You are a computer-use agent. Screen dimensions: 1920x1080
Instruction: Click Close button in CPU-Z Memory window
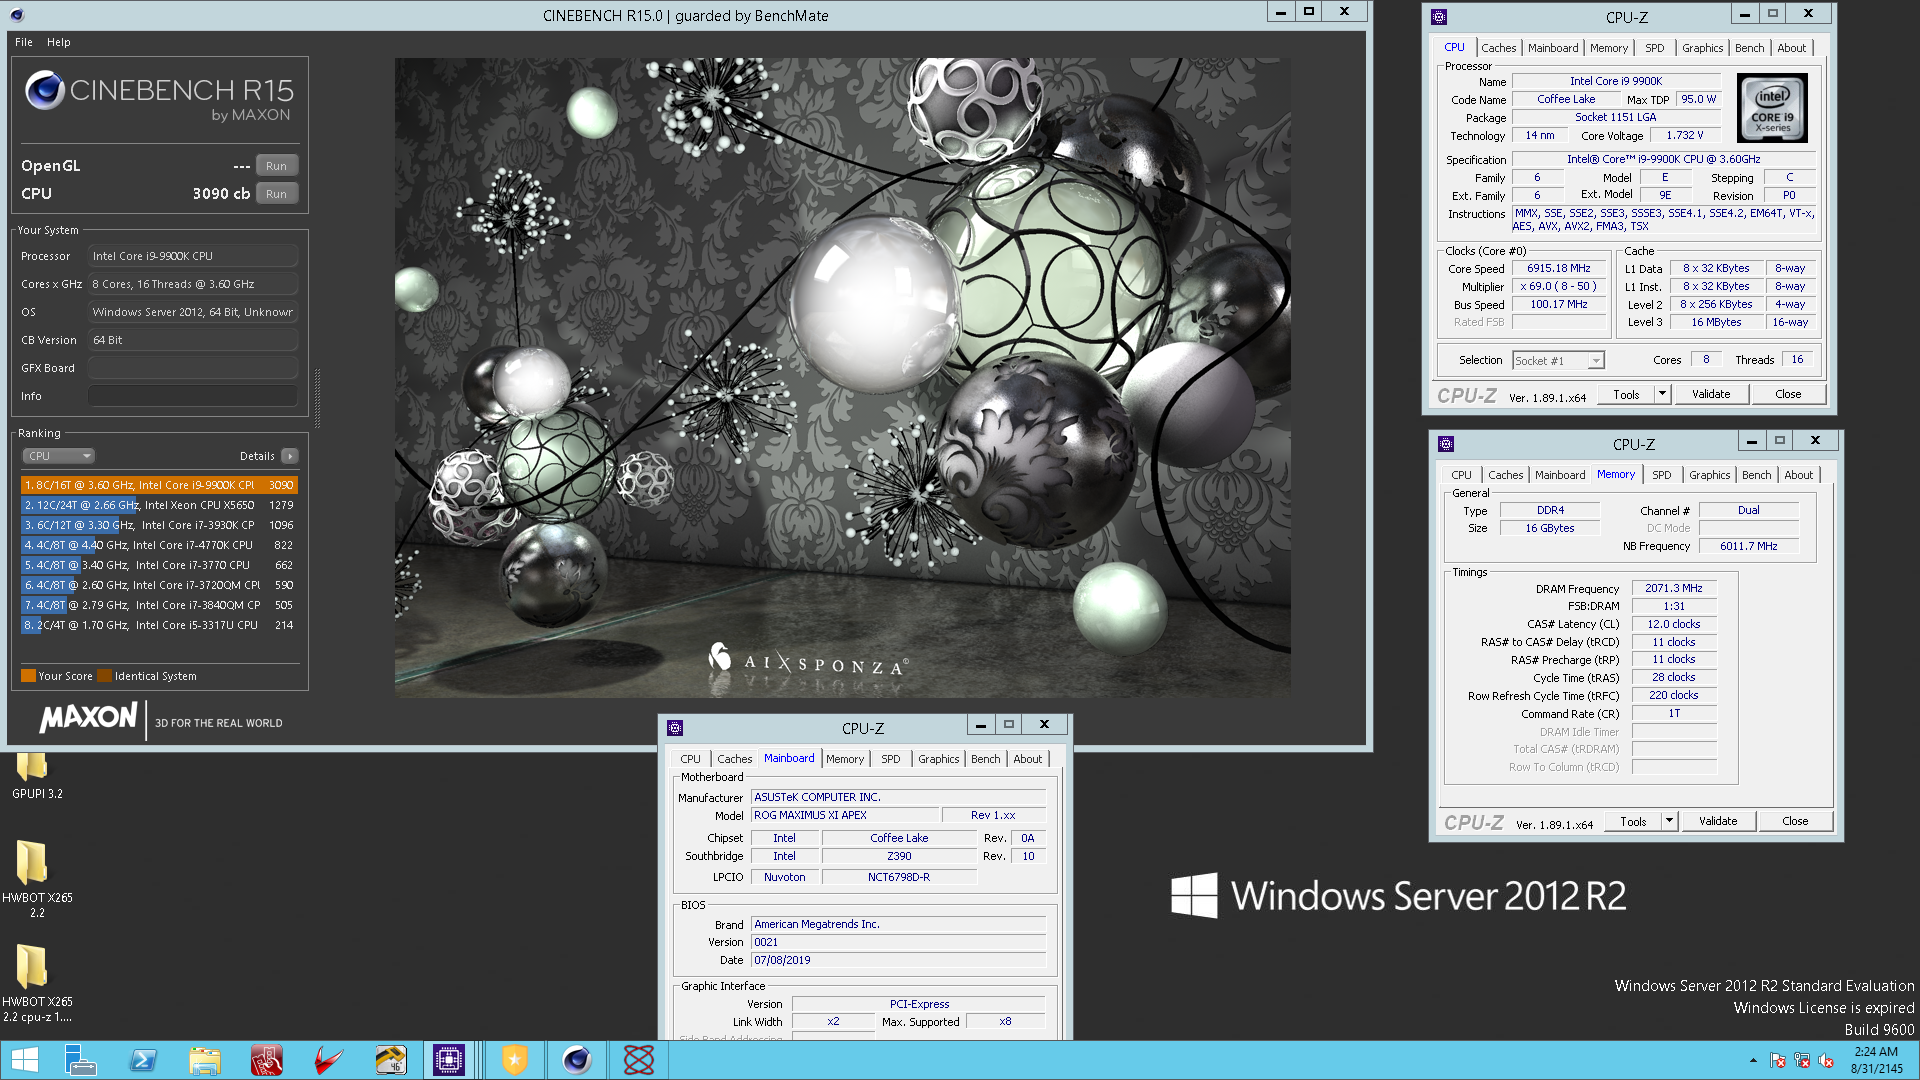1795,821
